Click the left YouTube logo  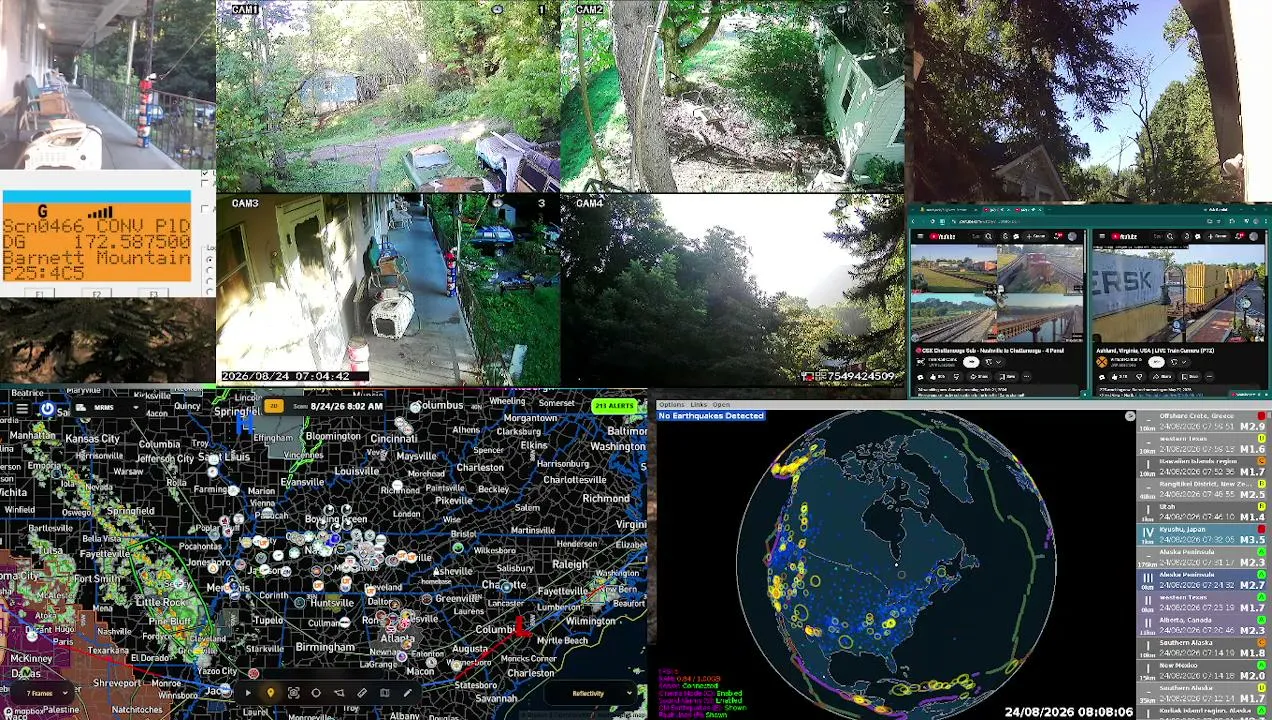coord(942,236)
